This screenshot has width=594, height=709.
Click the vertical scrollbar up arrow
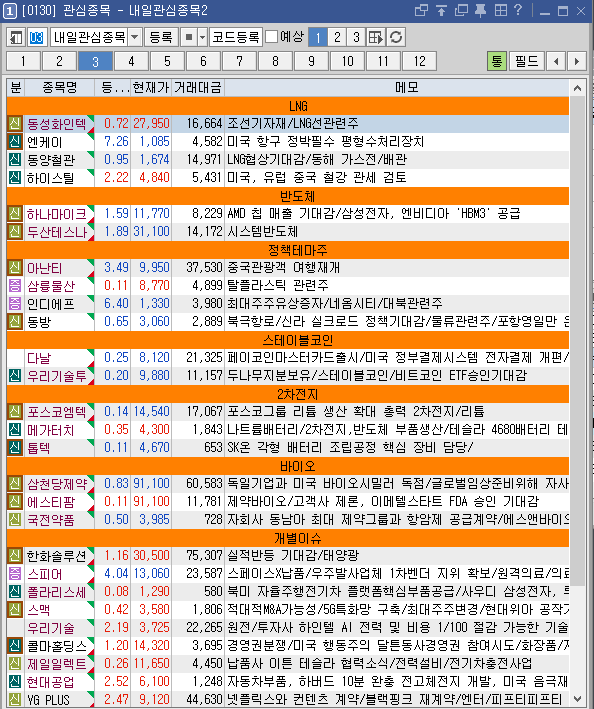[x=577, y=88]
